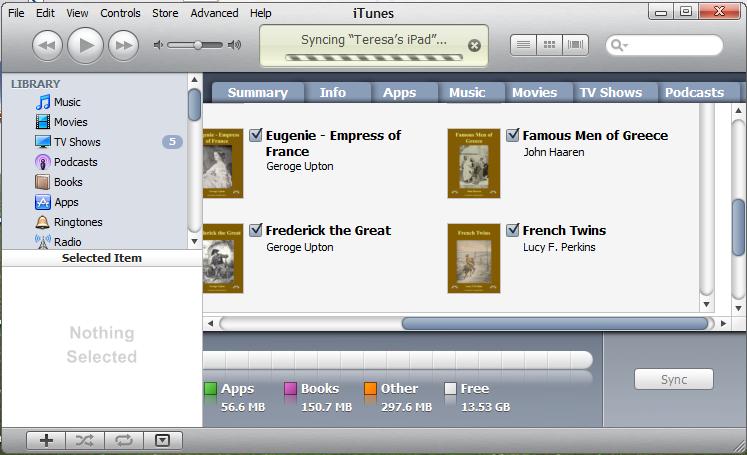Screen dimensions: 747x455
Task: Toggle the French Twins checkbox
Action: (x=513, y=230)
